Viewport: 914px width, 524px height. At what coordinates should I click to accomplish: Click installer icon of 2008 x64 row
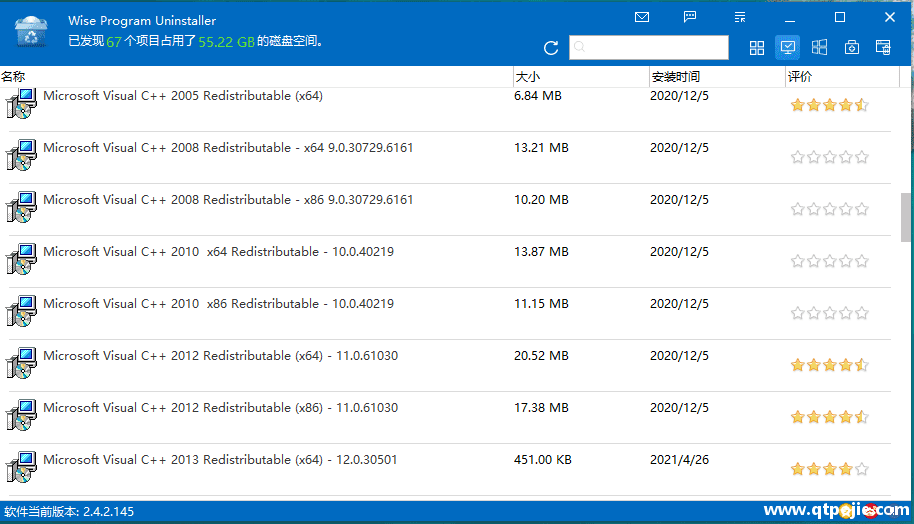point(21,155)
